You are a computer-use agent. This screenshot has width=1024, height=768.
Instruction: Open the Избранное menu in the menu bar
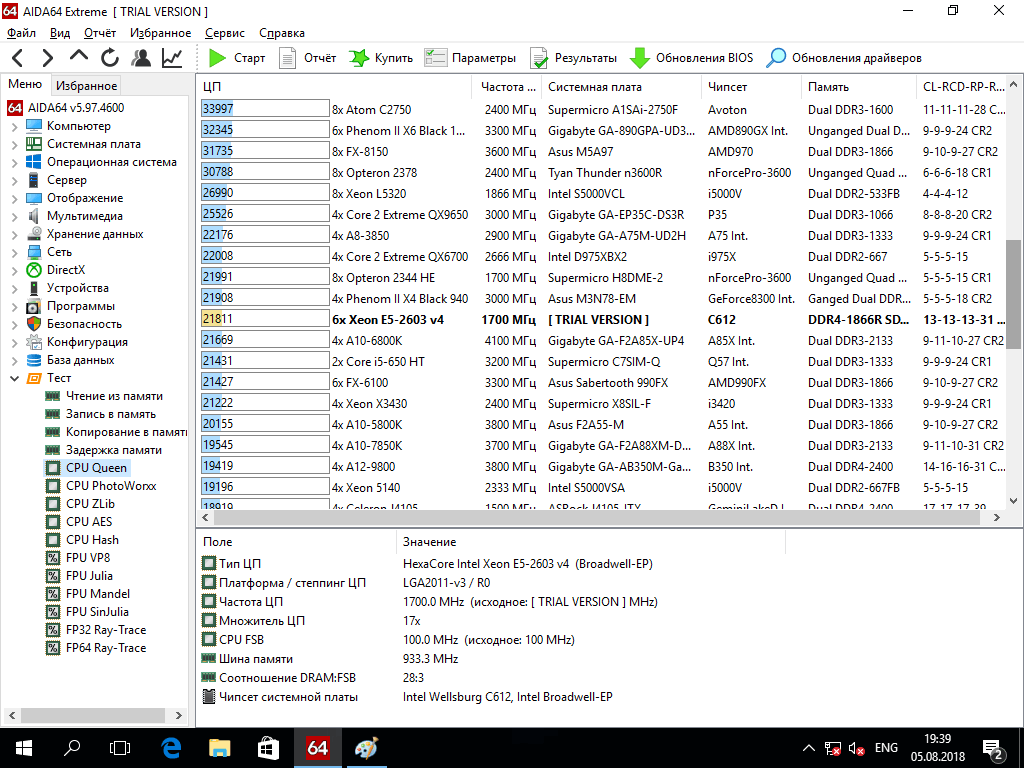(x=161, y=33)
